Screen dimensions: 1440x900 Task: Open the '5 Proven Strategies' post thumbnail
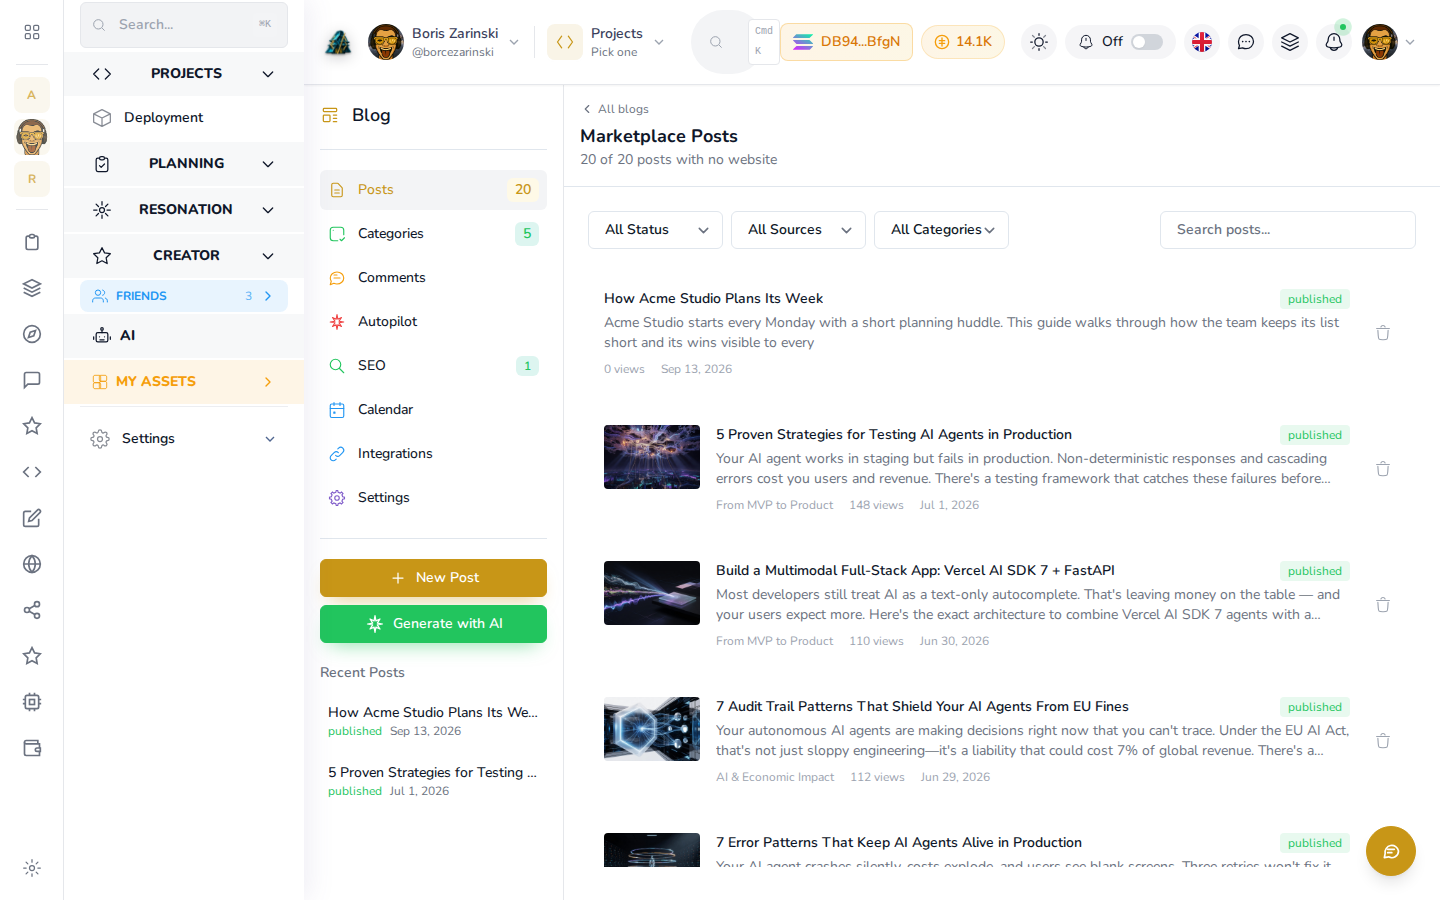[x=652, y=457]
